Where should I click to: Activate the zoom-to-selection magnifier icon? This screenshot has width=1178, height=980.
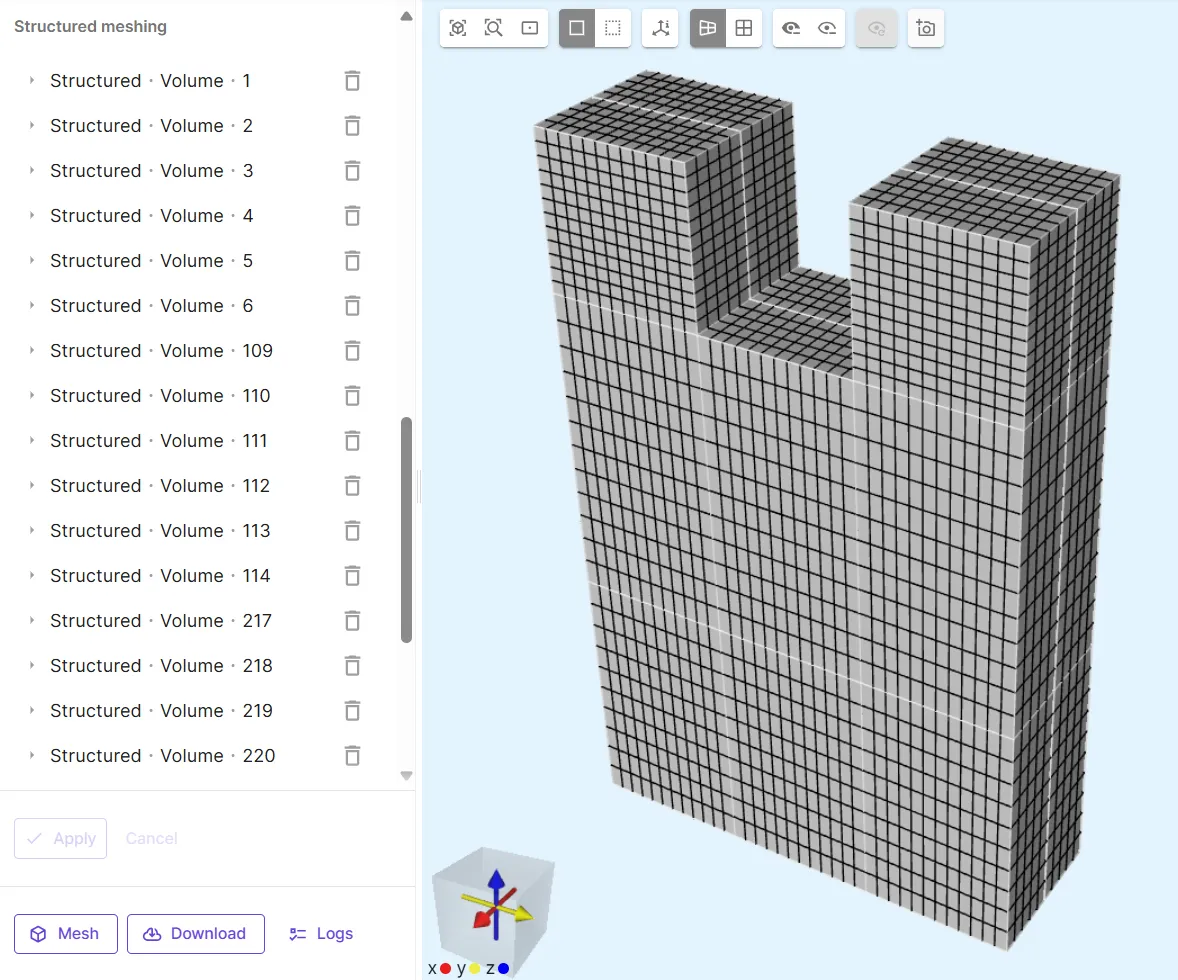point(494,28)
